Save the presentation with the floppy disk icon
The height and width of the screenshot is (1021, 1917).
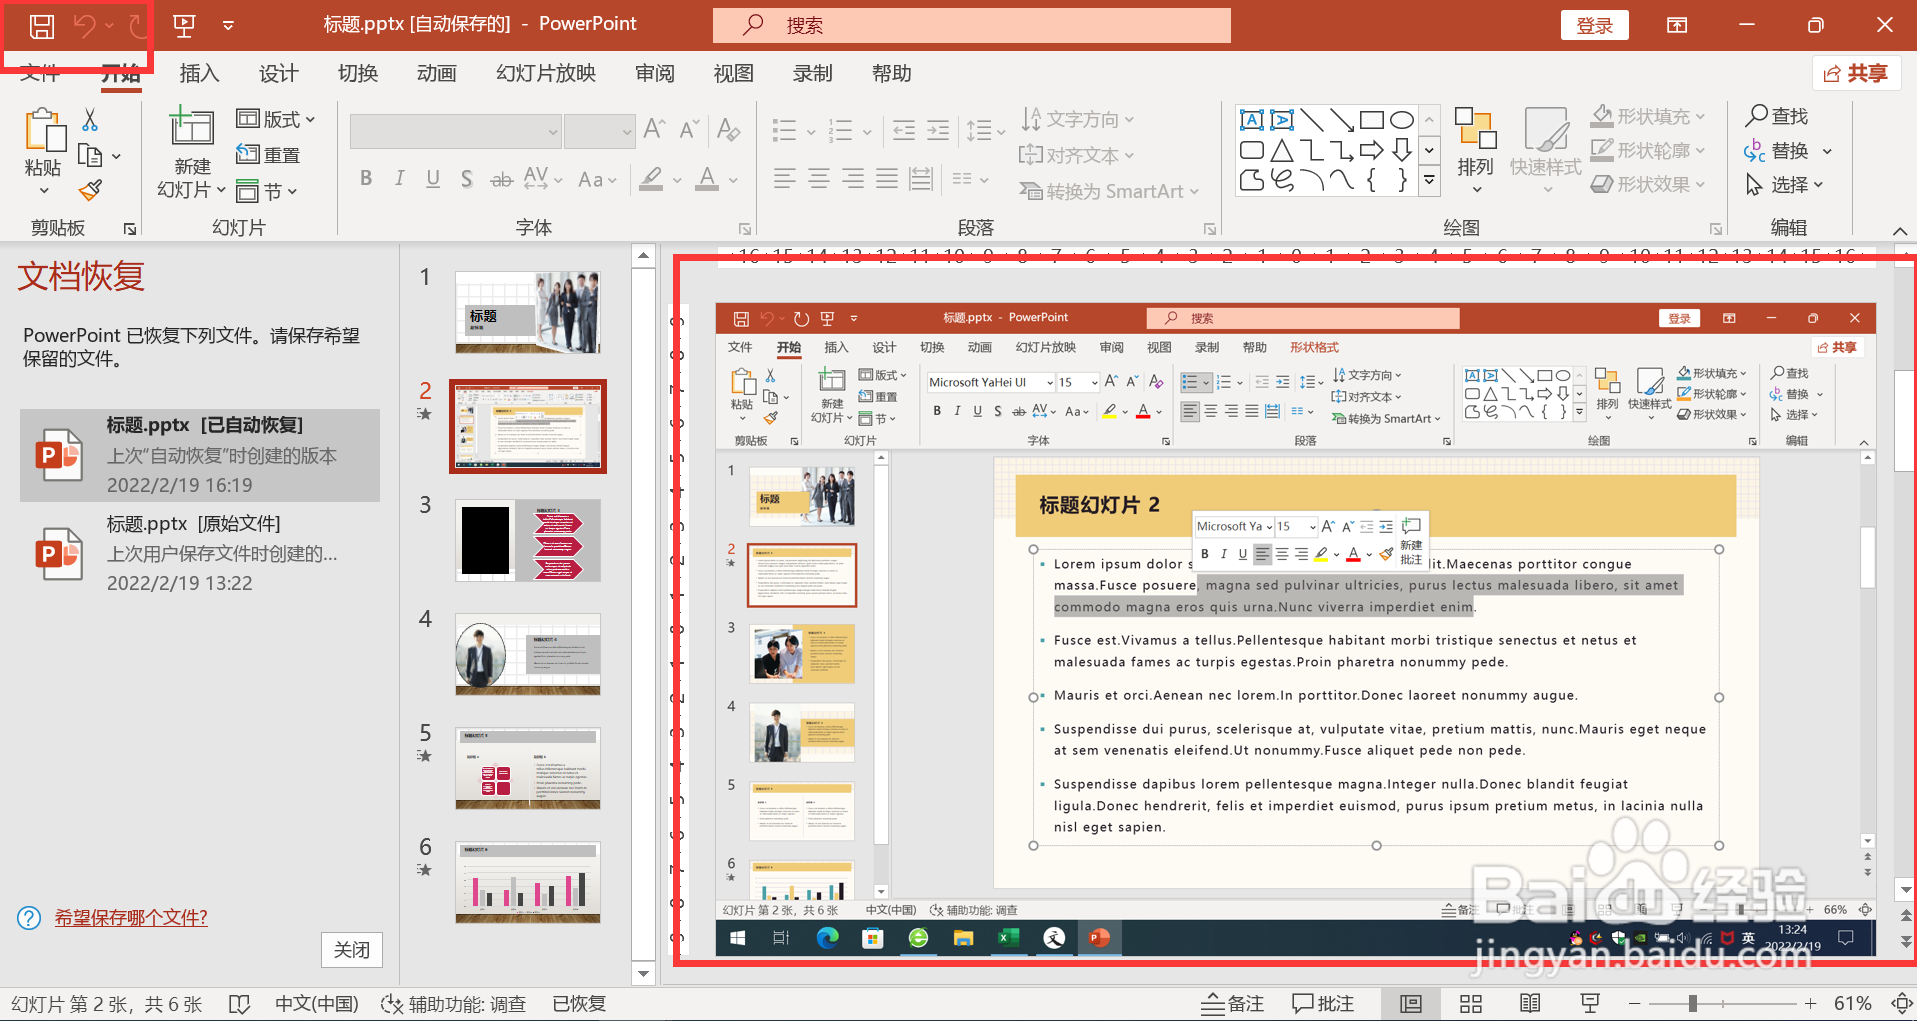tap(41, 26)
